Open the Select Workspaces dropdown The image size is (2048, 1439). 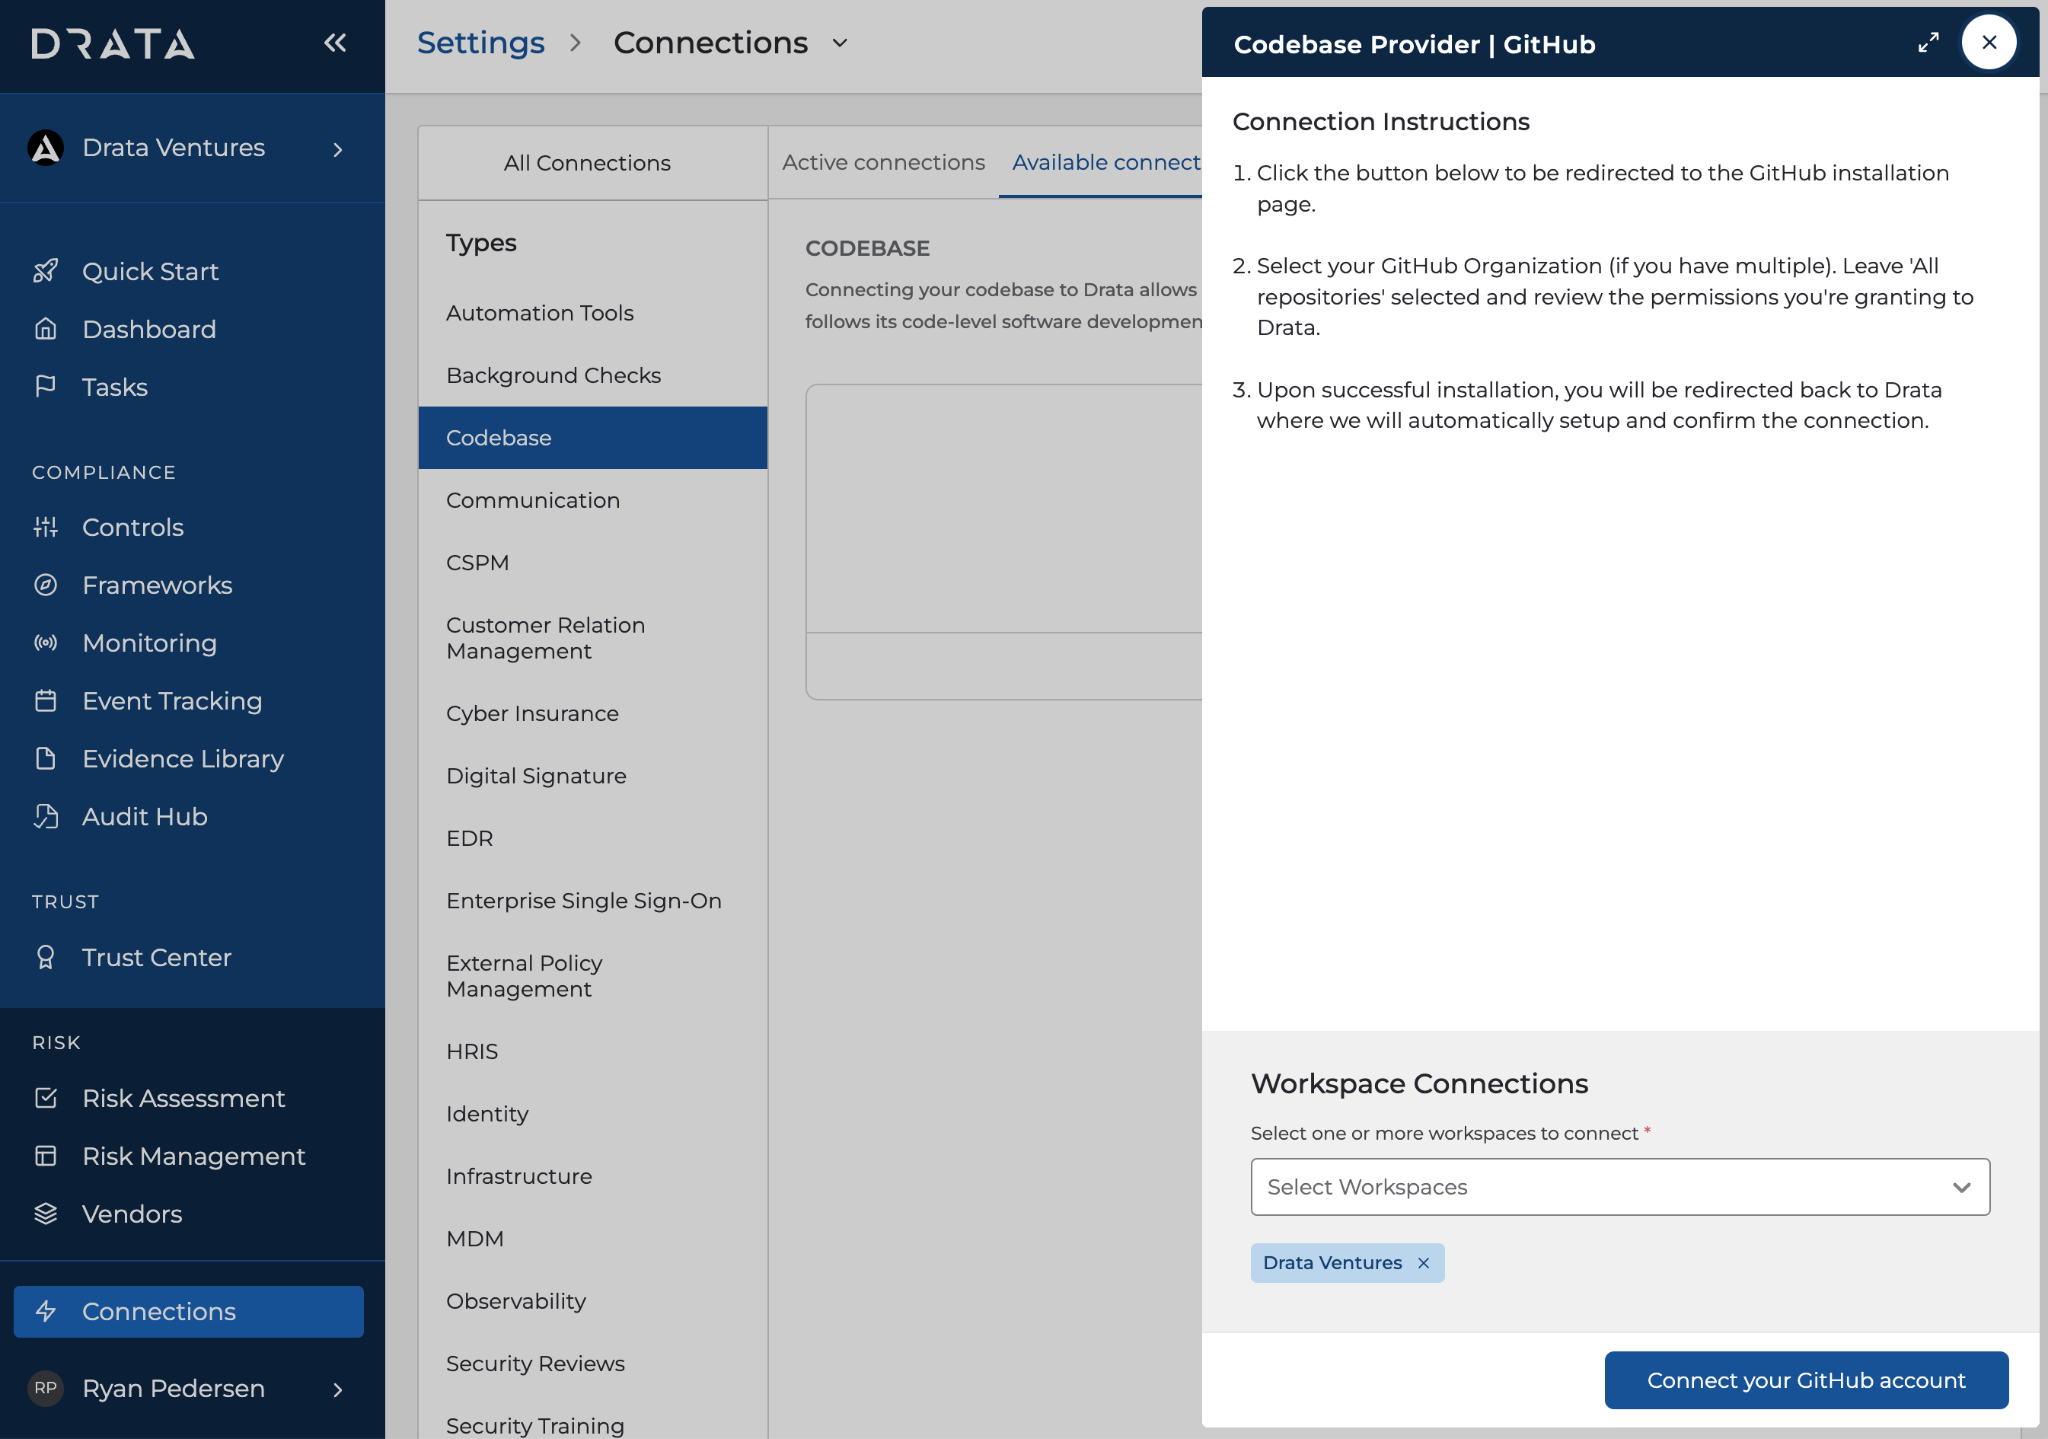[1620, 1187]
